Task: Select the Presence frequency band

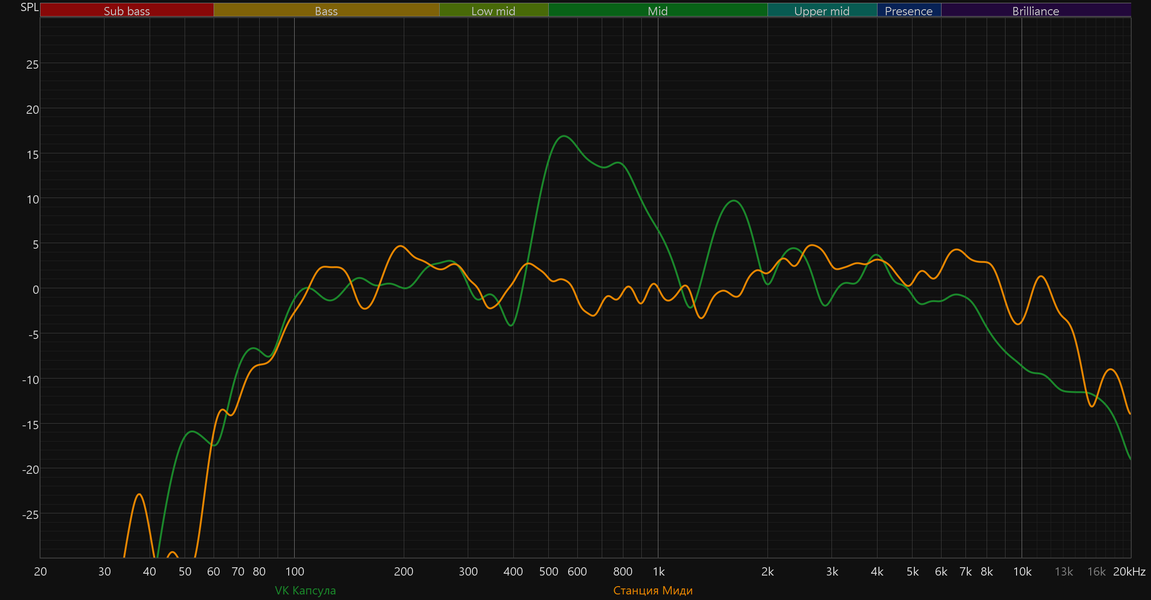Action: [909, 11]
